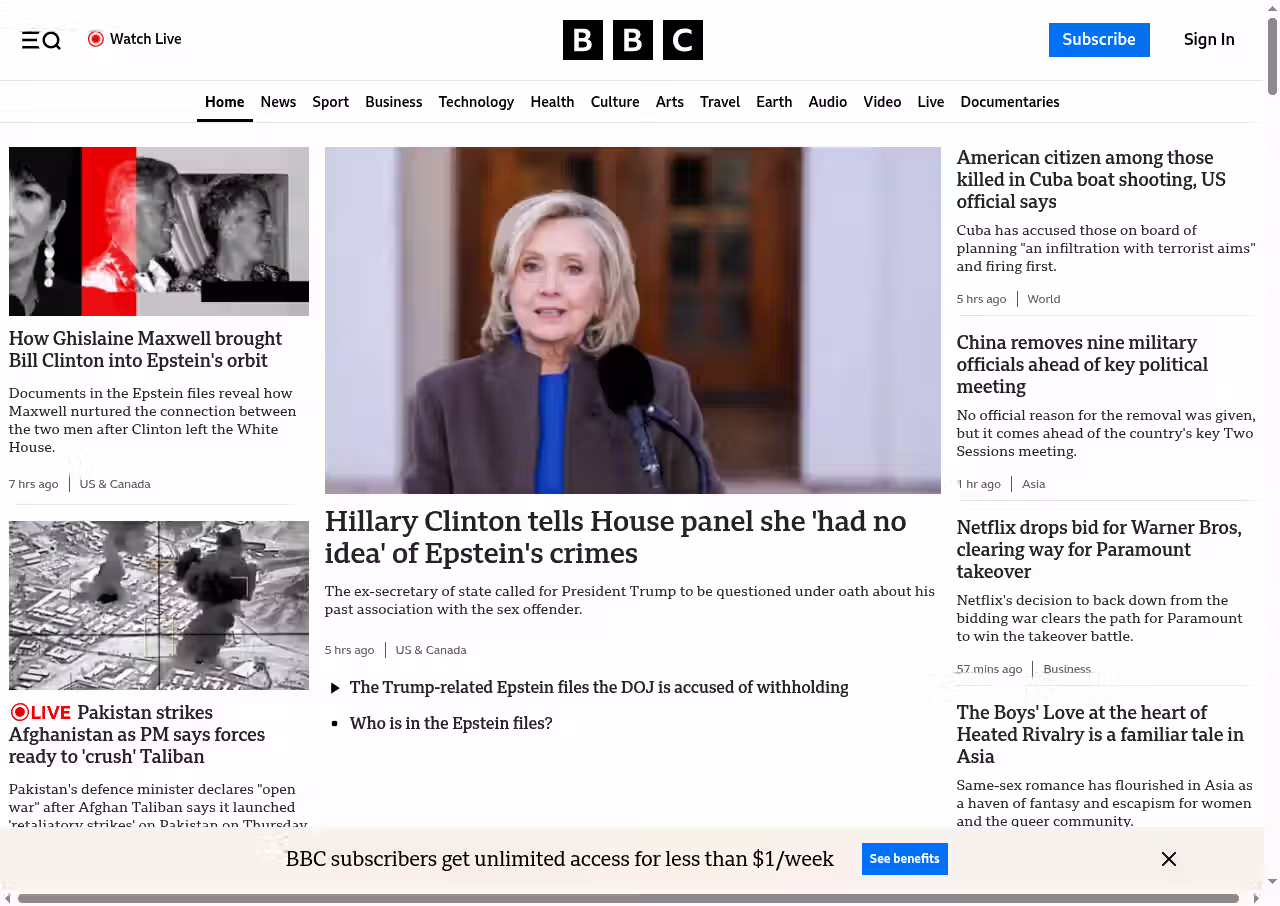Screen dimensions: 1280x906
Task: Click the Sign In link
Action: (1208, 40)
